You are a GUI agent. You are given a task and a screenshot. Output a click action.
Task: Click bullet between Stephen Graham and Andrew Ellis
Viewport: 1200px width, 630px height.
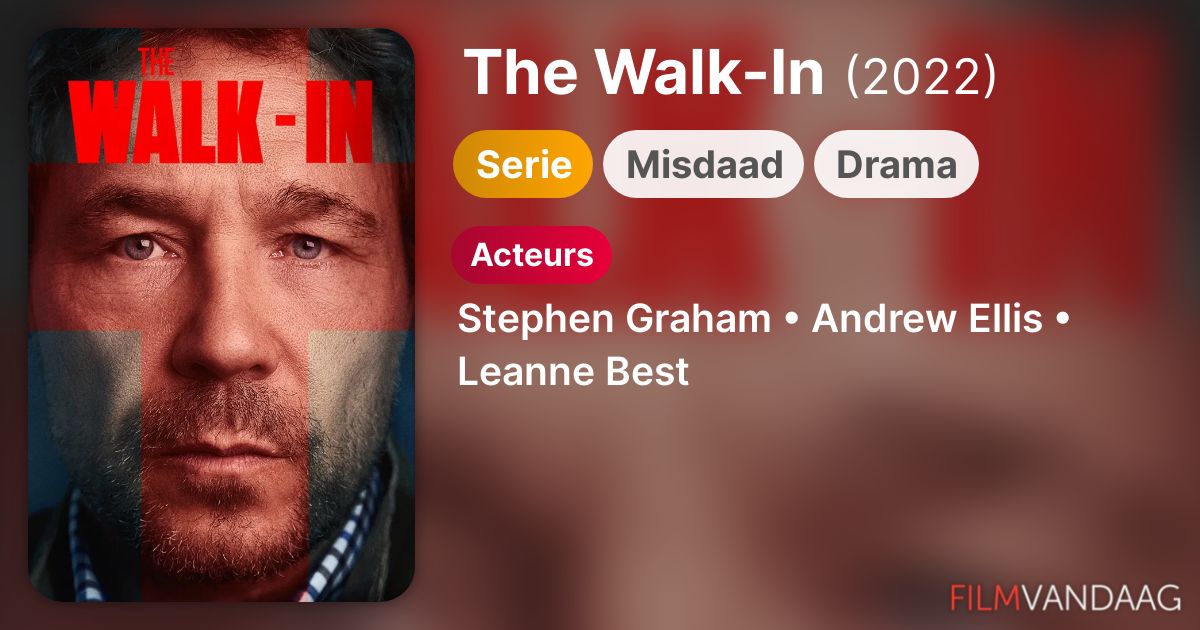pyautogui.click(x=792, y=321)
